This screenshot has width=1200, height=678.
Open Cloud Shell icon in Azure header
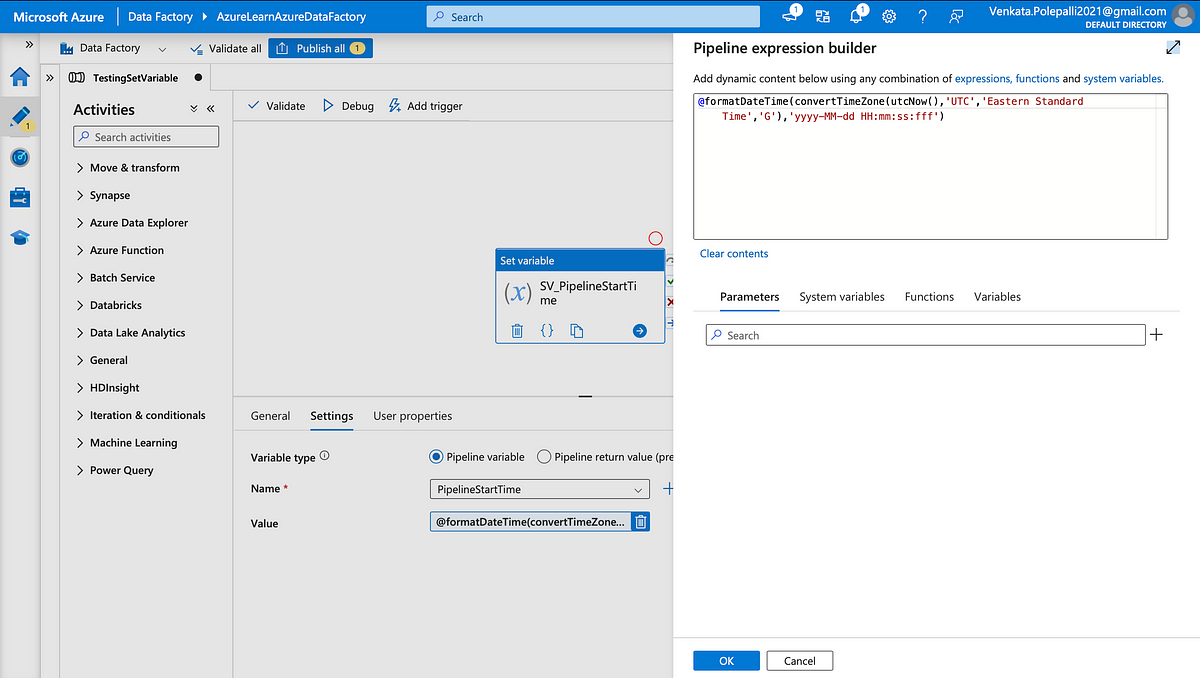[792, 16]
